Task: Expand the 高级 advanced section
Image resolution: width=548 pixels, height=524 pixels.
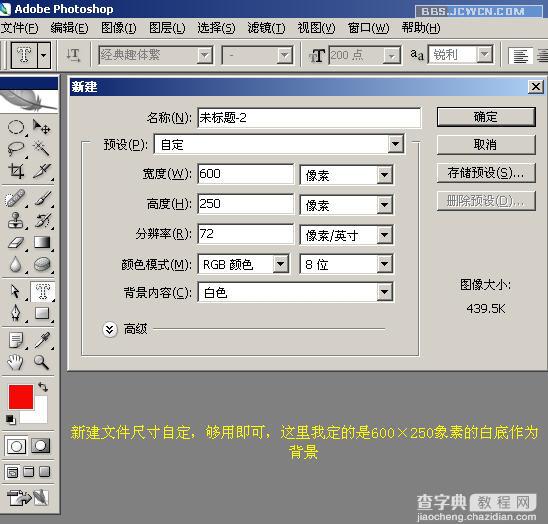Action: point(110,329)
